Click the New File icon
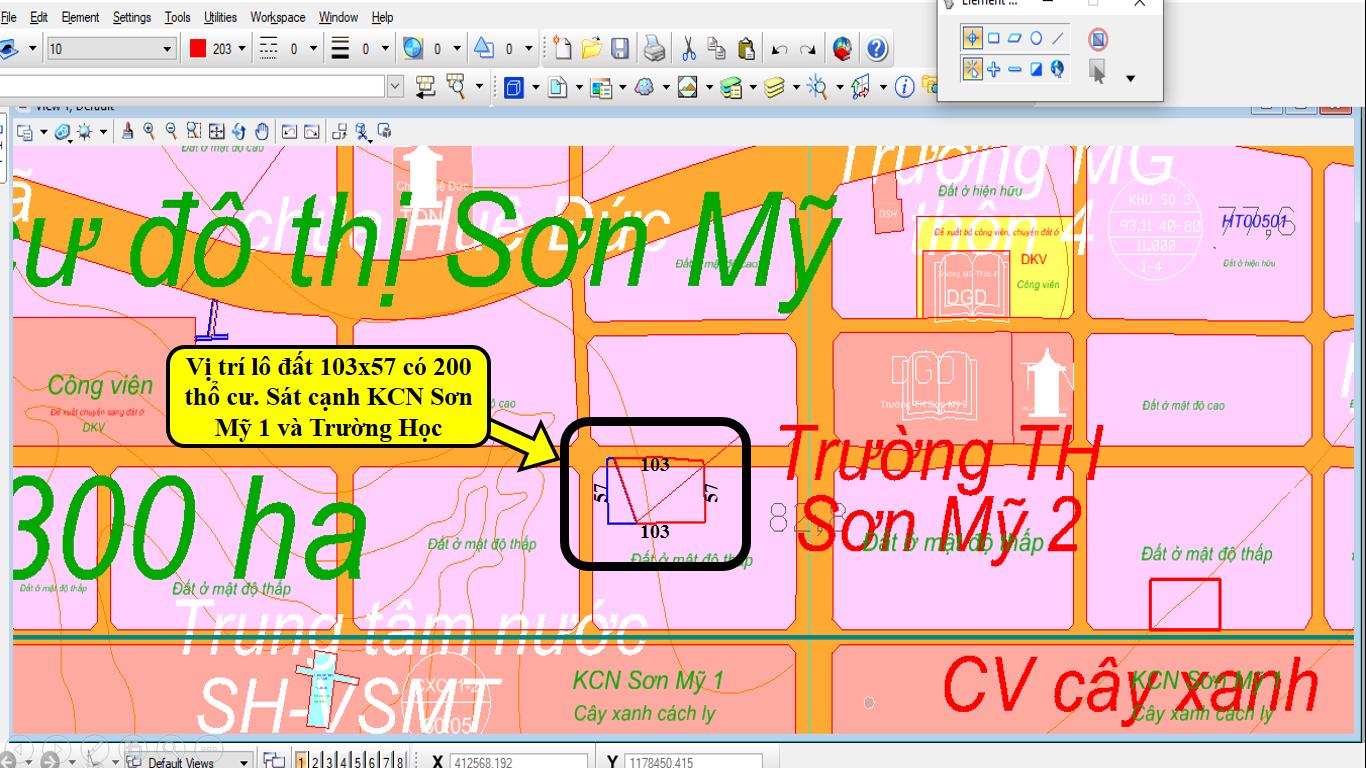1366x768 pixels. click(x=563, y=48)
